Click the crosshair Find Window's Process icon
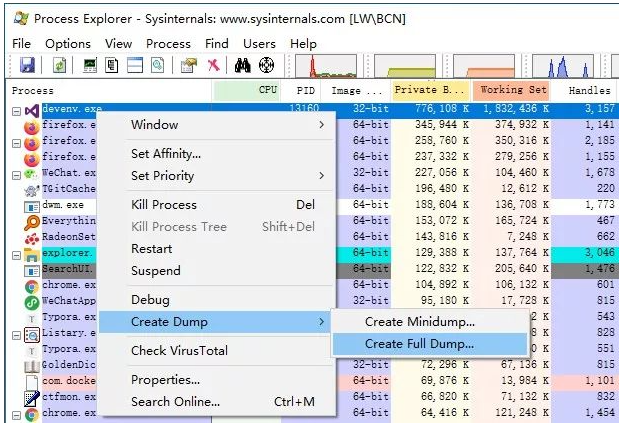The image size is (623, 426). [x=266, y=65]
